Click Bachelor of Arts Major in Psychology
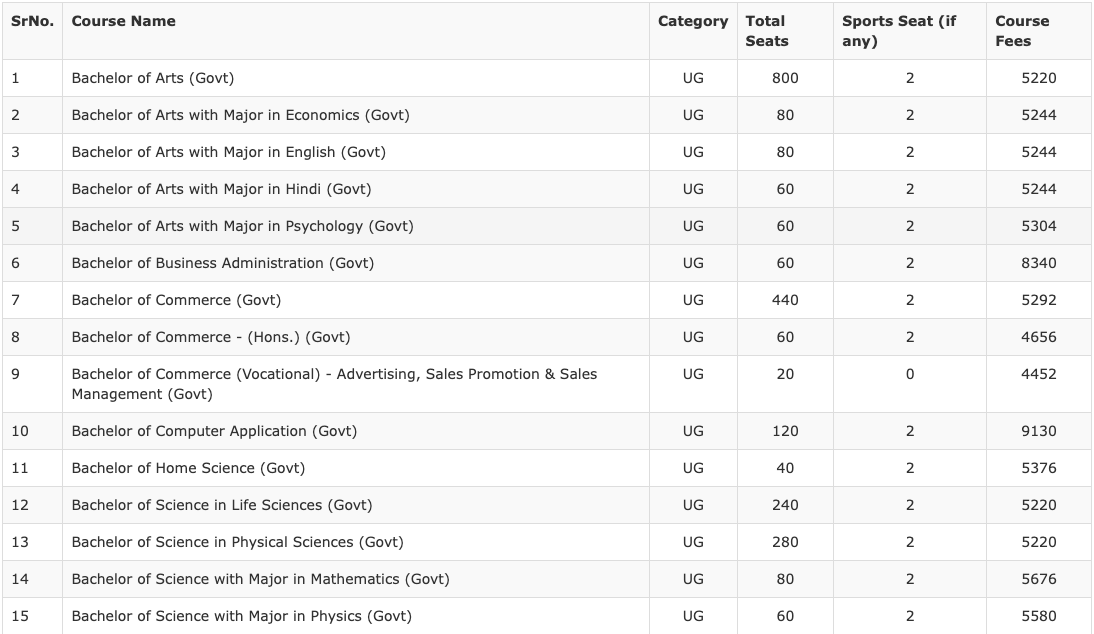The image size is (1094, 634). tap(242, 226)
